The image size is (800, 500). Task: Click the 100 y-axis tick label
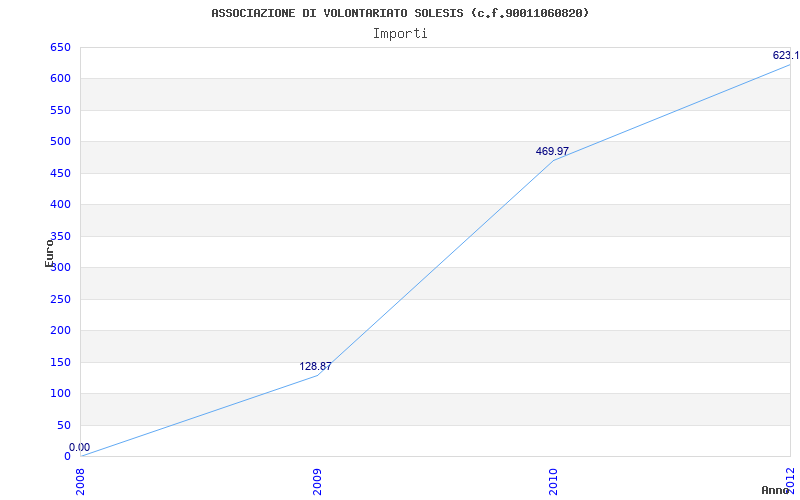60,394
